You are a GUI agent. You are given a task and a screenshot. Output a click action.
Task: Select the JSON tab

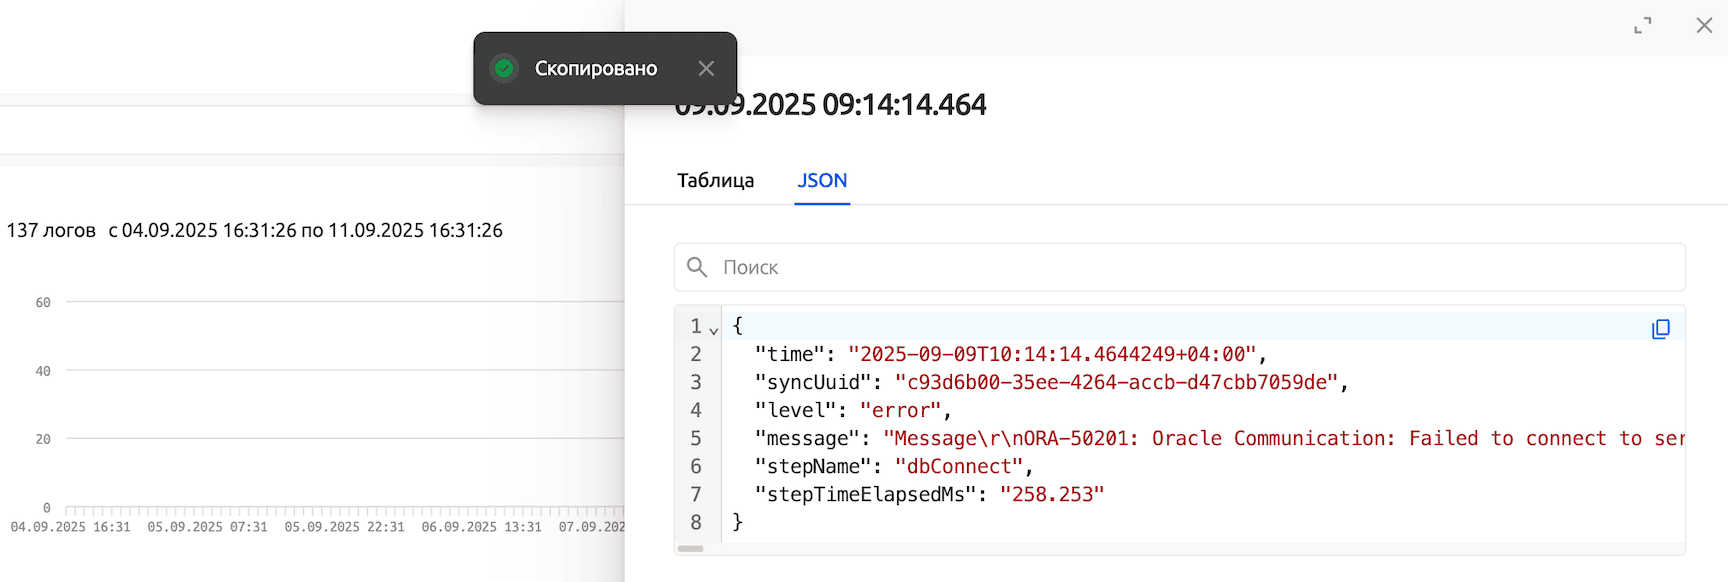[822, 180]
